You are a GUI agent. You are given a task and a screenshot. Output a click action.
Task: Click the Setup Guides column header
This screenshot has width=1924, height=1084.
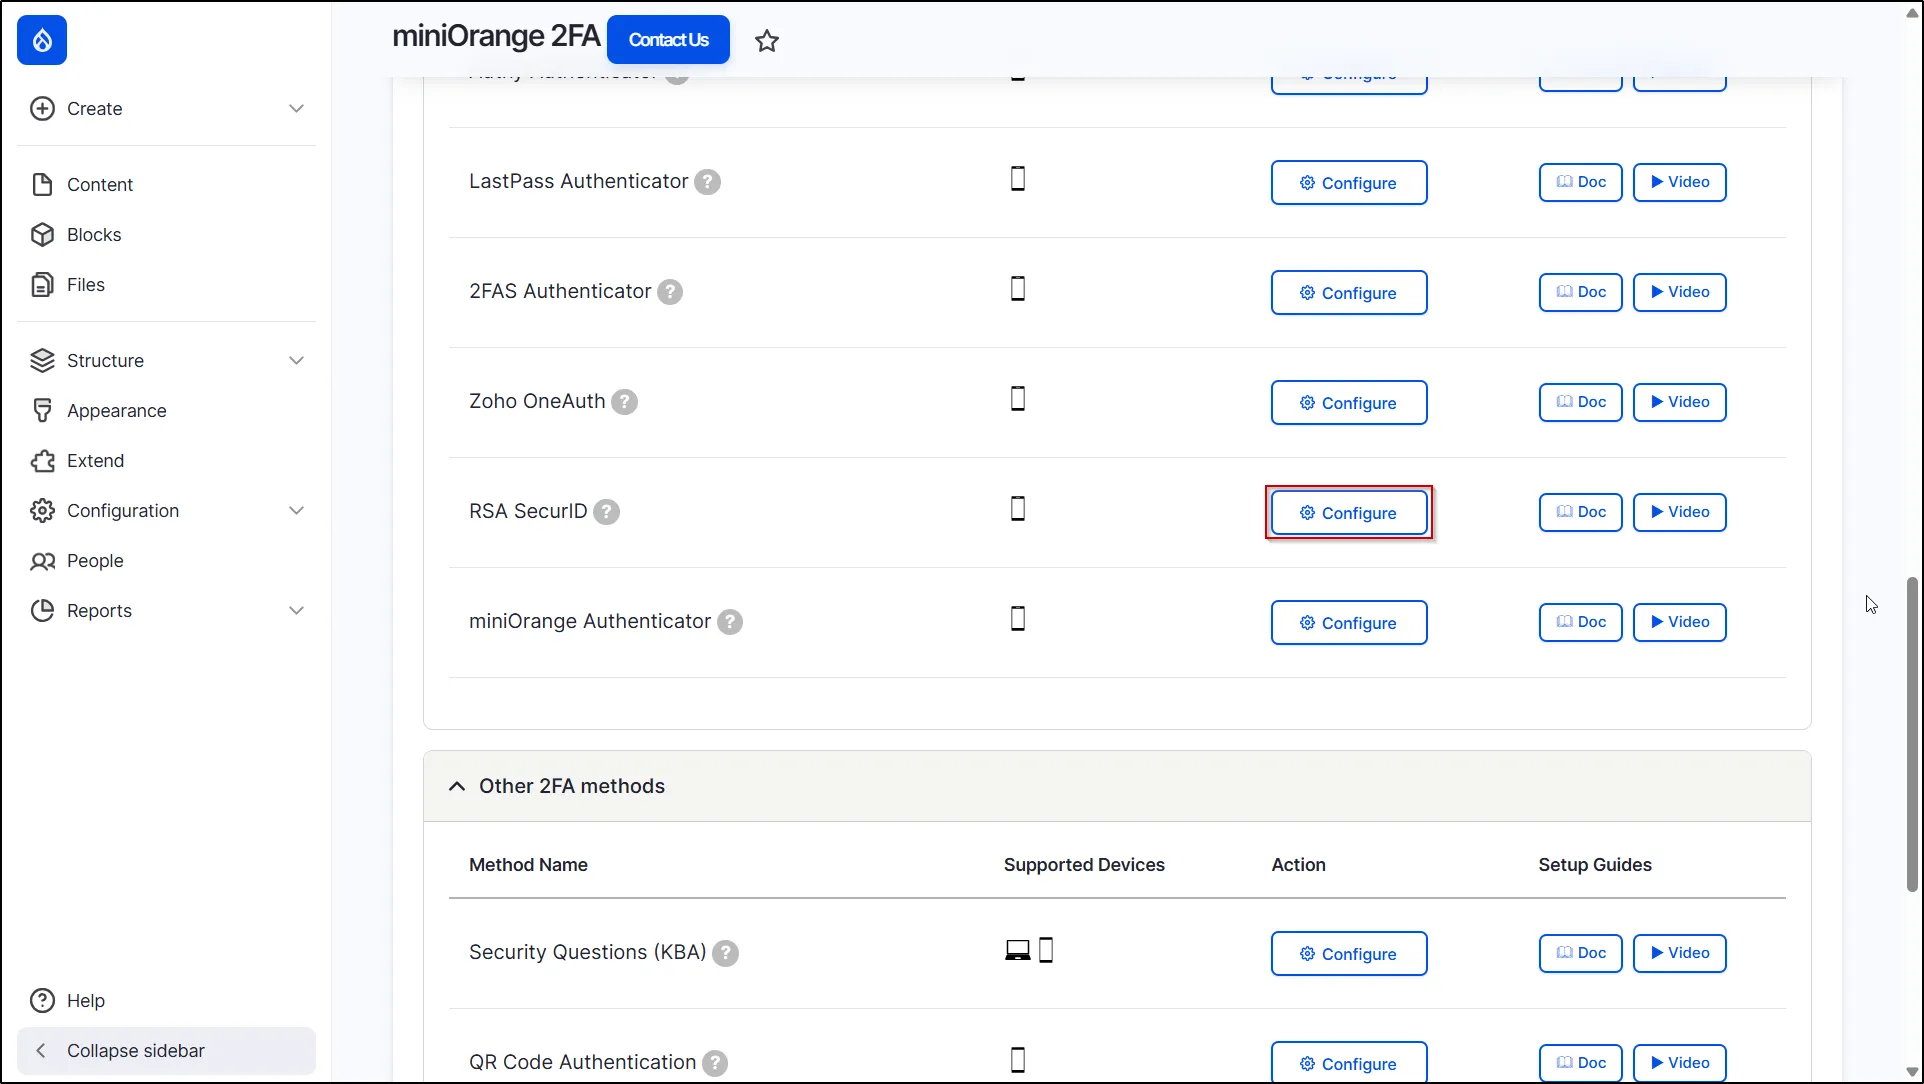pos(1595,865)
